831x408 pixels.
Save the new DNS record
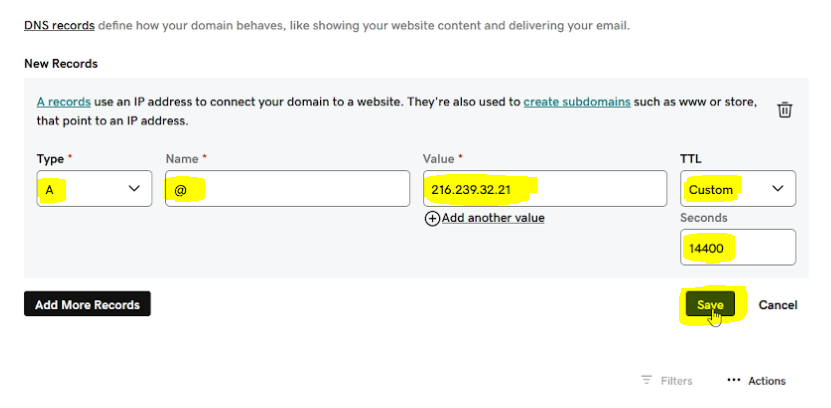click(x=710, y=305)
